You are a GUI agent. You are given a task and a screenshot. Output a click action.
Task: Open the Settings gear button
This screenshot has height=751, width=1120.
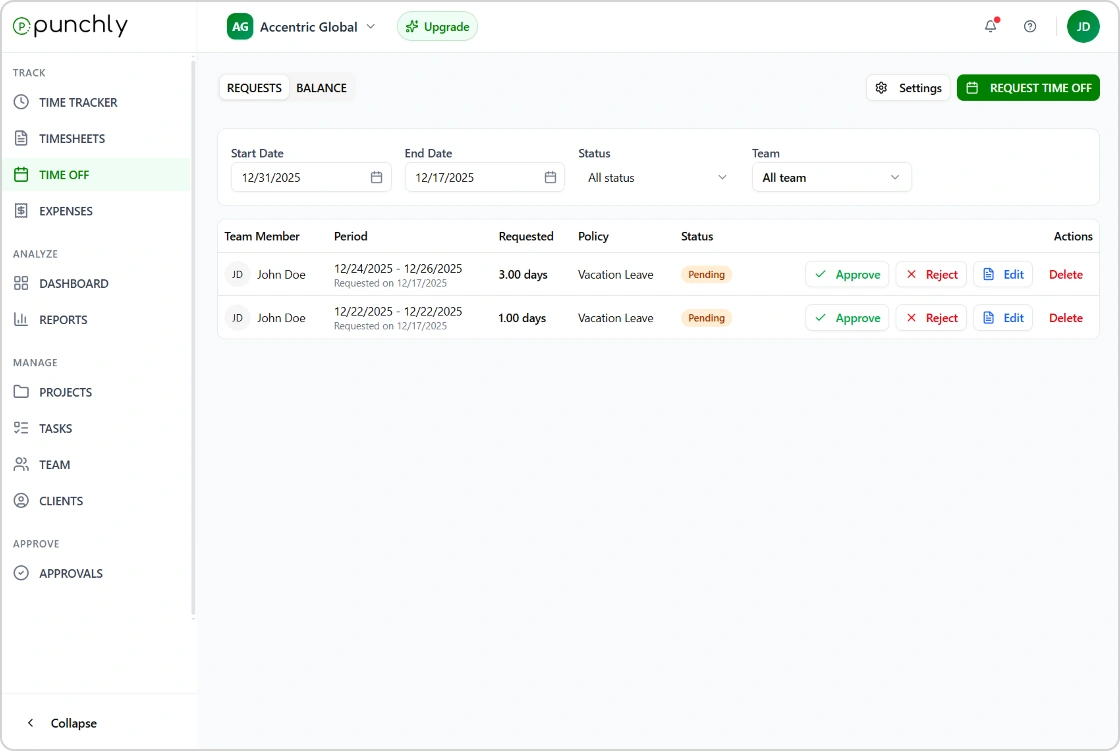coord(908,88)
